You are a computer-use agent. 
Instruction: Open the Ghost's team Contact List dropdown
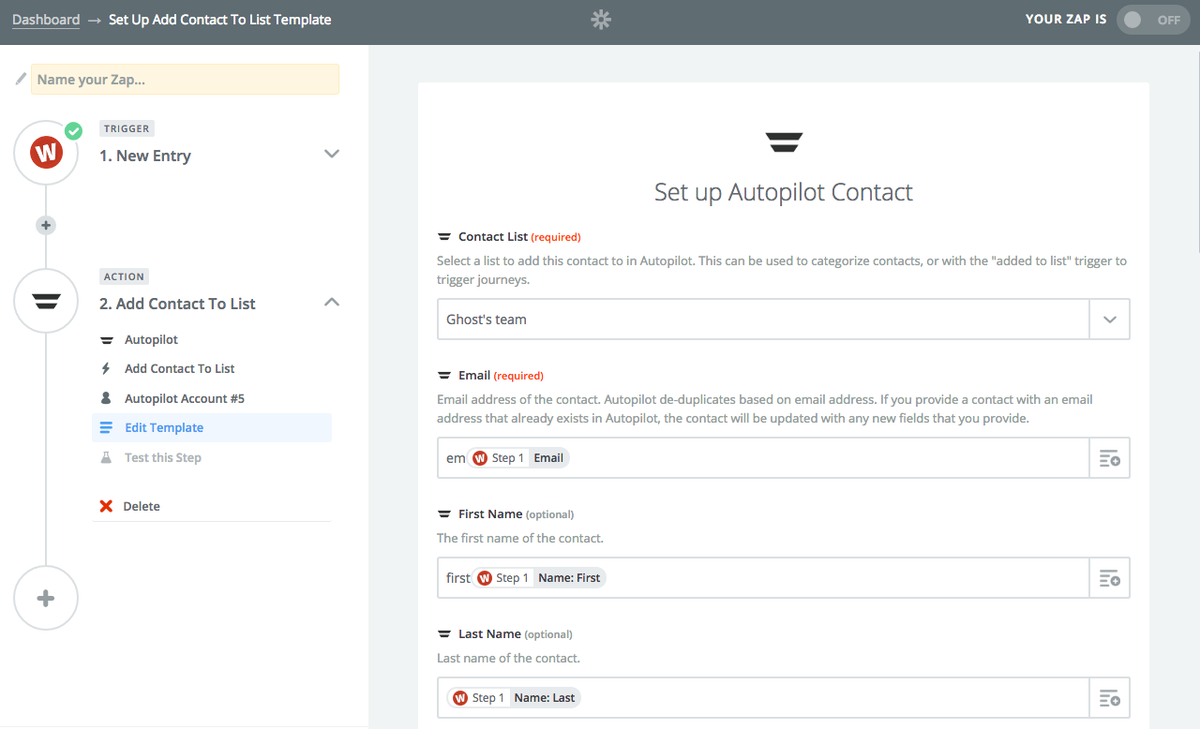pos(1109,318)
